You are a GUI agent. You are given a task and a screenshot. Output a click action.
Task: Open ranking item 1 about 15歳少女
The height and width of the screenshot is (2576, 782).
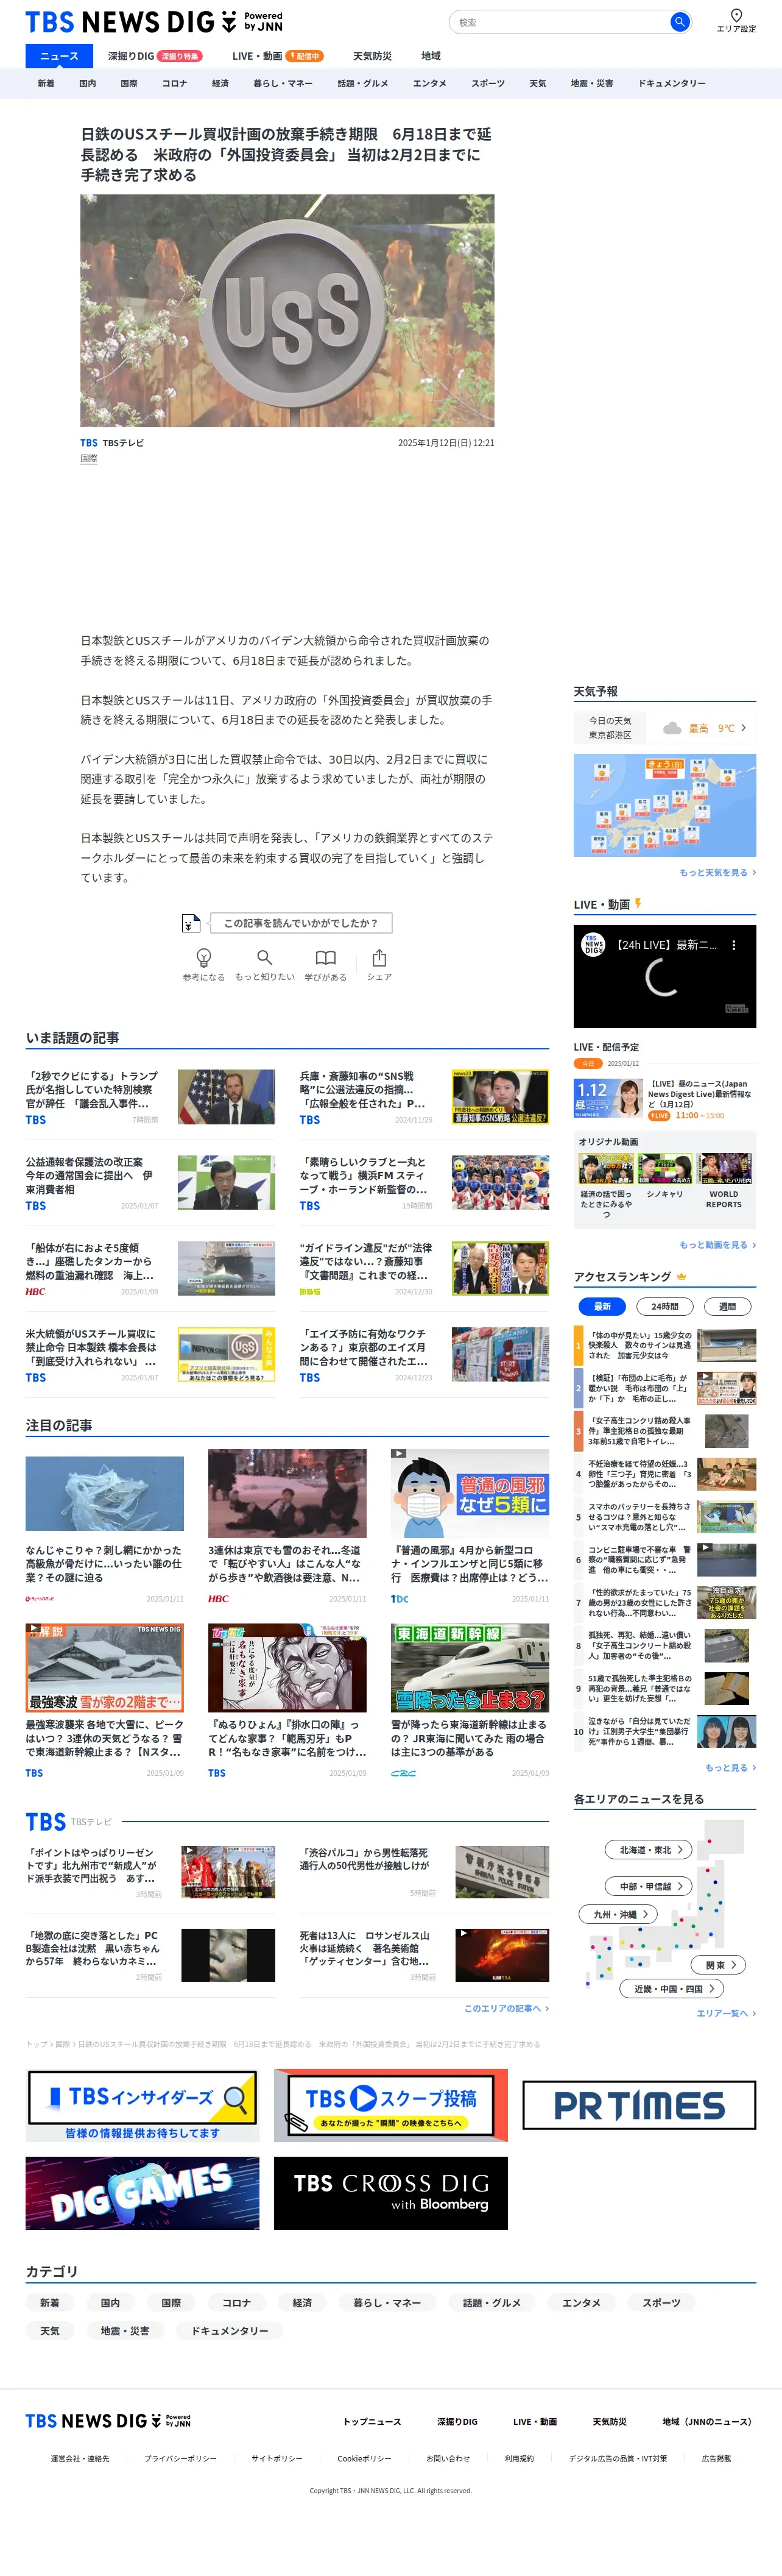coord(664,1345)
